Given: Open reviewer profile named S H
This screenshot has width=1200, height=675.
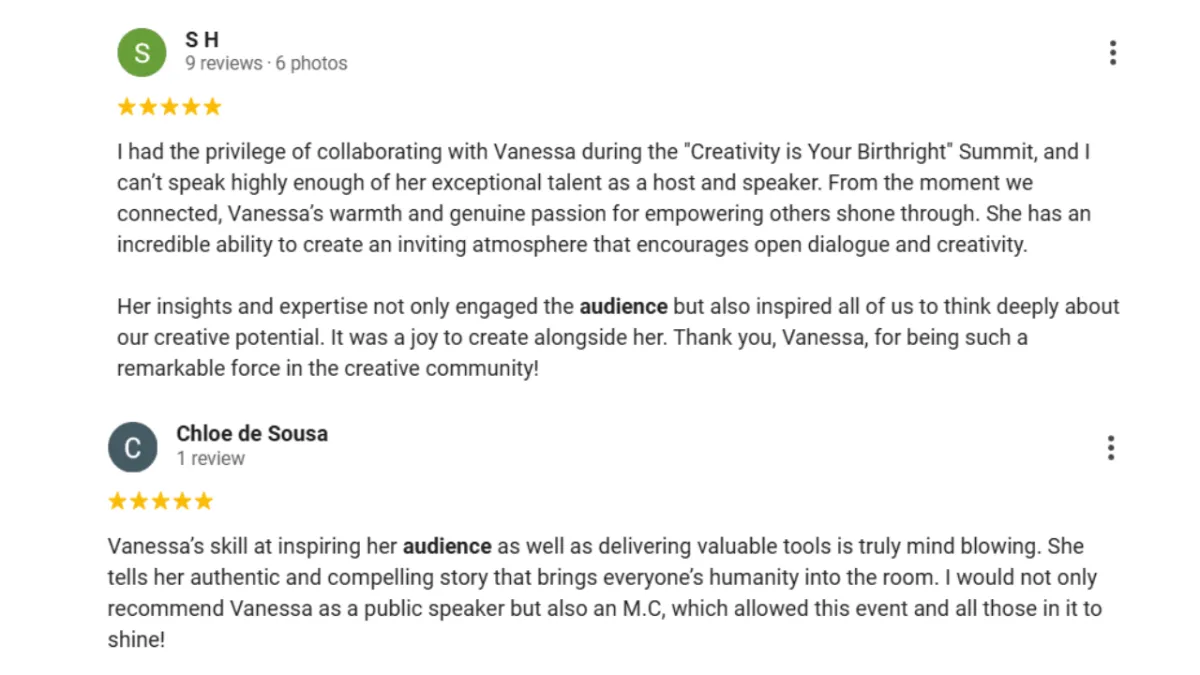Looking at the screenshot, I should pyautogui.click(x=202, y=39).
